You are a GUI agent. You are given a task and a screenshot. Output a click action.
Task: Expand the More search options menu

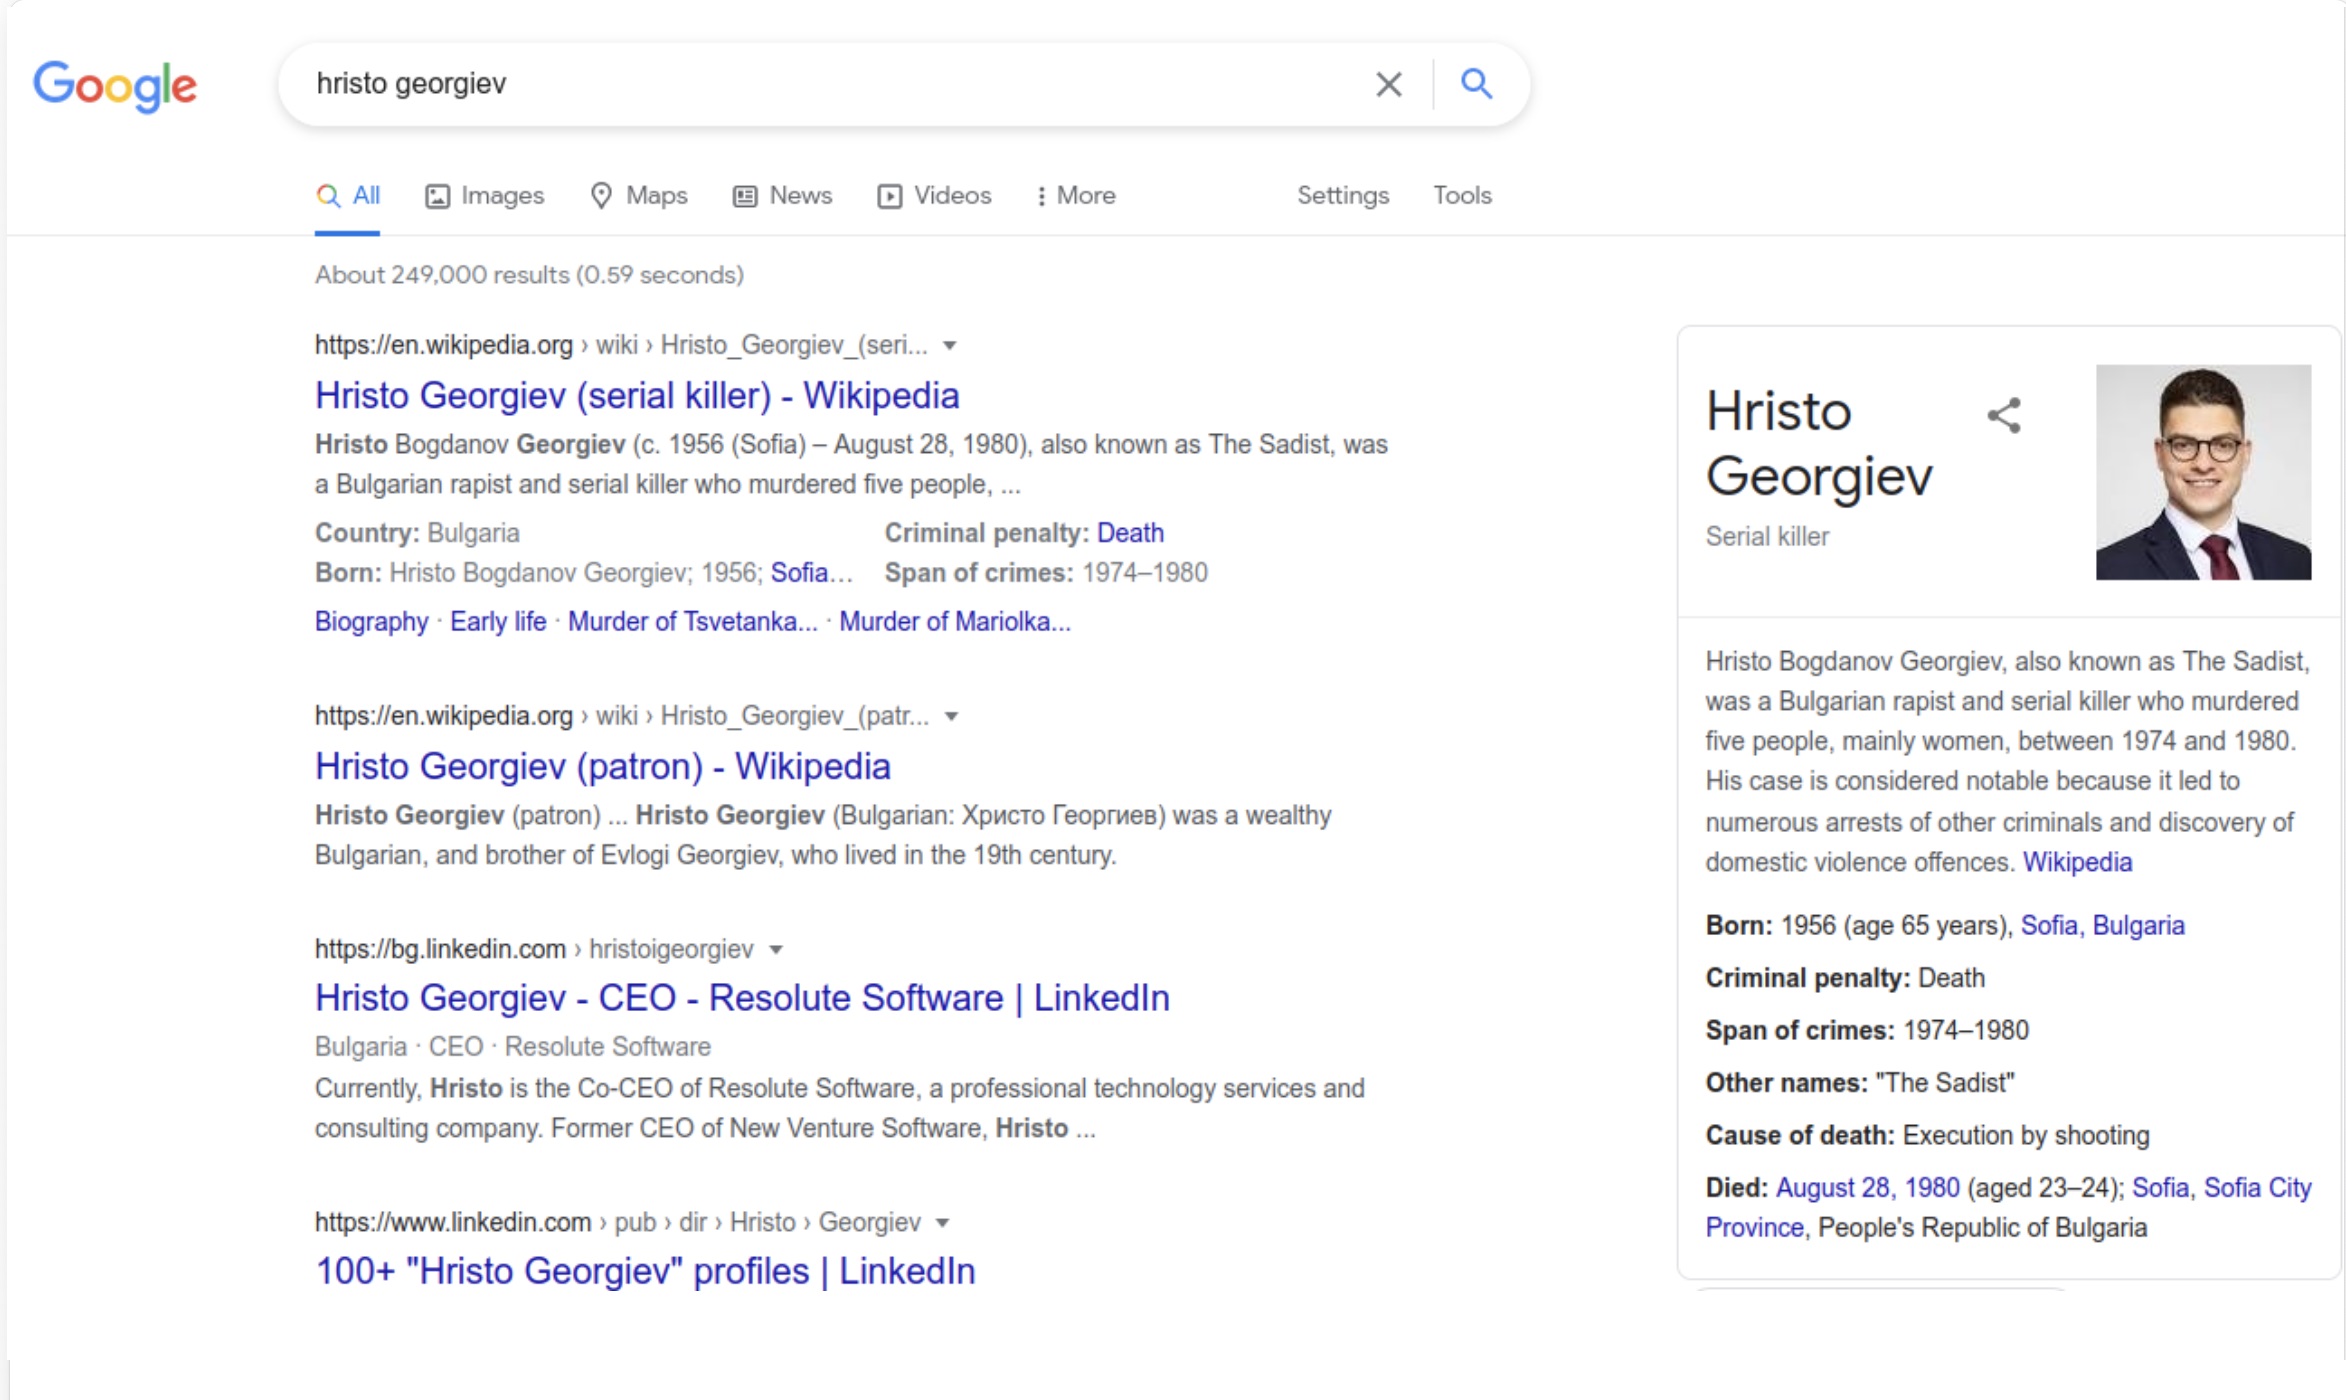pyautogui.click(x=1076, y=195)
